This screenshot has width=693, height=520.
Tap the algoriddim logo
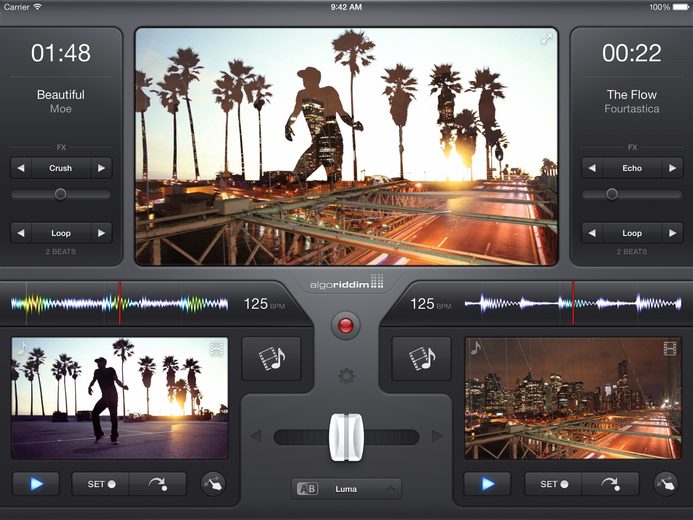coord(346,282)
